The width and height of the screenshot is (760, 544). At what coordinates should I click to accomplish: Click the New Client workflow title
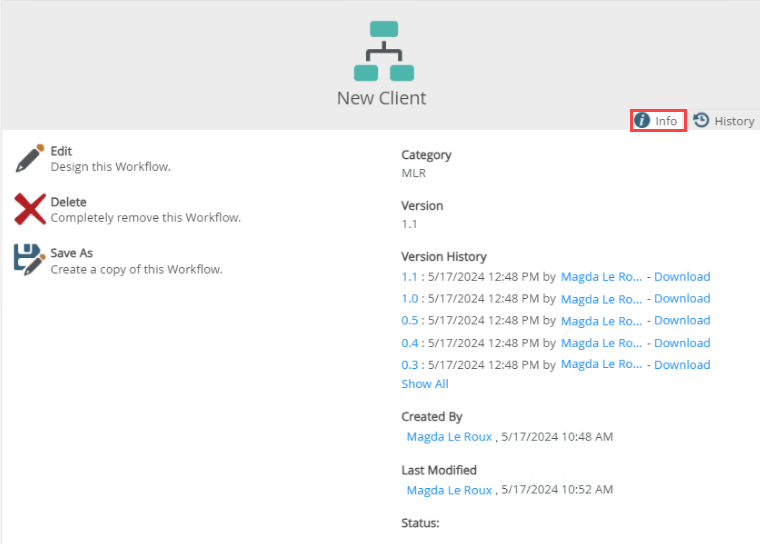point(382,98)
